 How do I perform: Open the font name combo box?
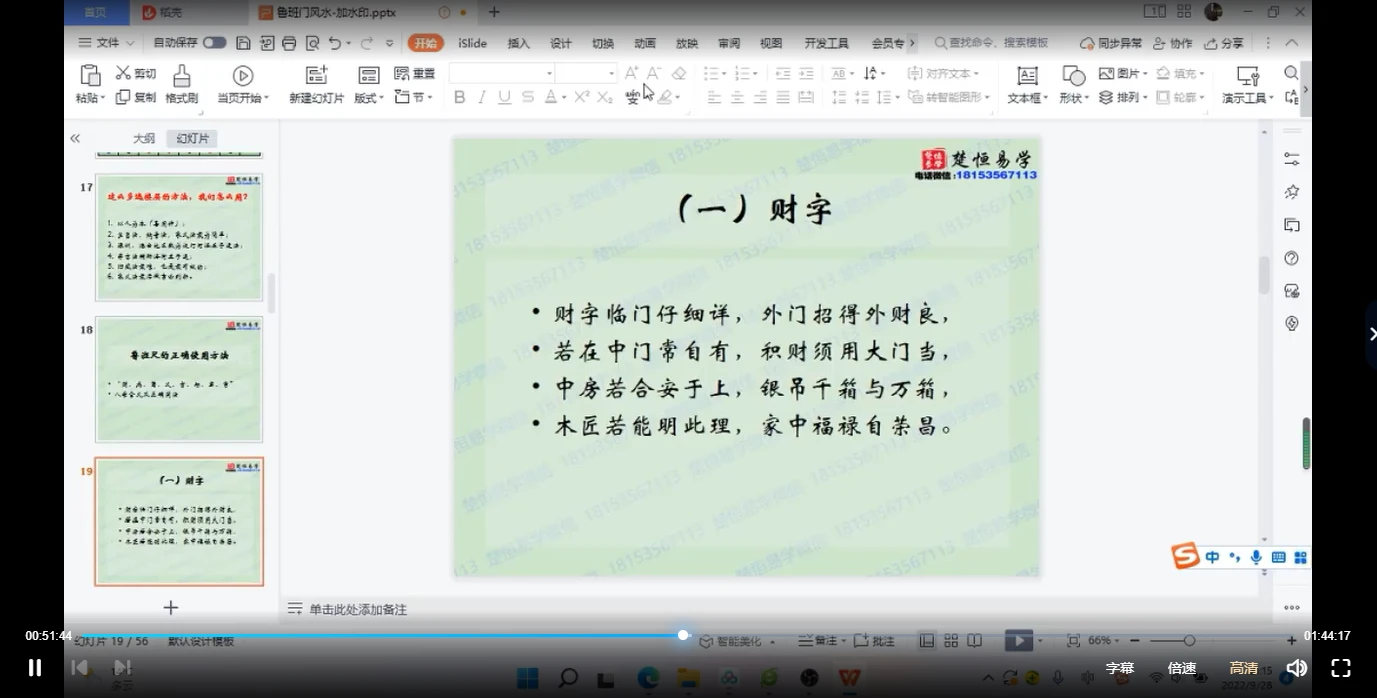click(x=501, y=73)
